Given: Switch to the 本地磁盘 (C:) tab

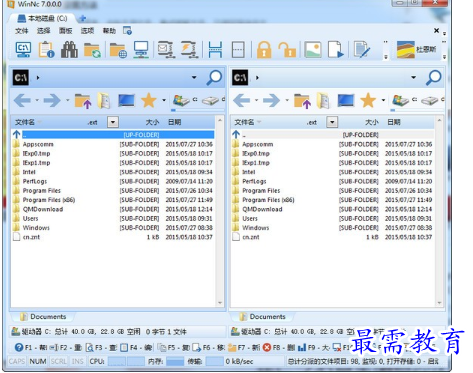Looking at the screenshot, I should 42,18.
